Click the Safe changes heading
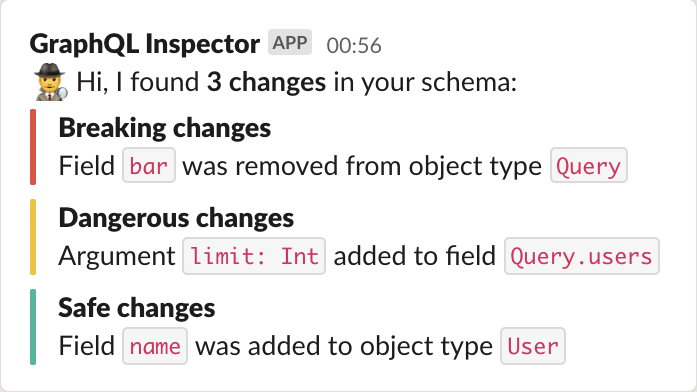 pos(136,308)
